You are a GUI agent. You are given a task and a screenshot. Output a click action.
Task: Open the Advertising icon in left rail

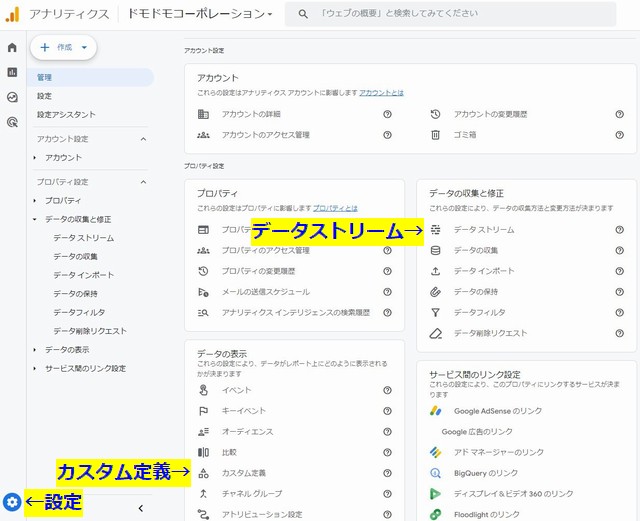click(12, 122)
